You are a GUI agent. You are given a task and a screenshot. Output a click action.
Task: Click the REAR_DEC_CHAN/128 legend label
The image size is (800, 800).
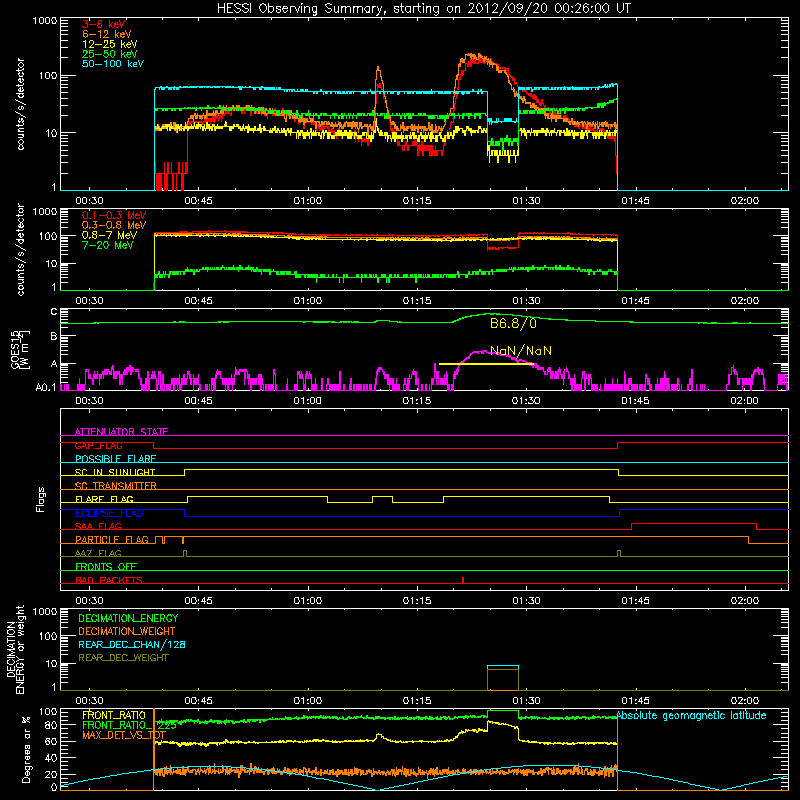point(132,644)
